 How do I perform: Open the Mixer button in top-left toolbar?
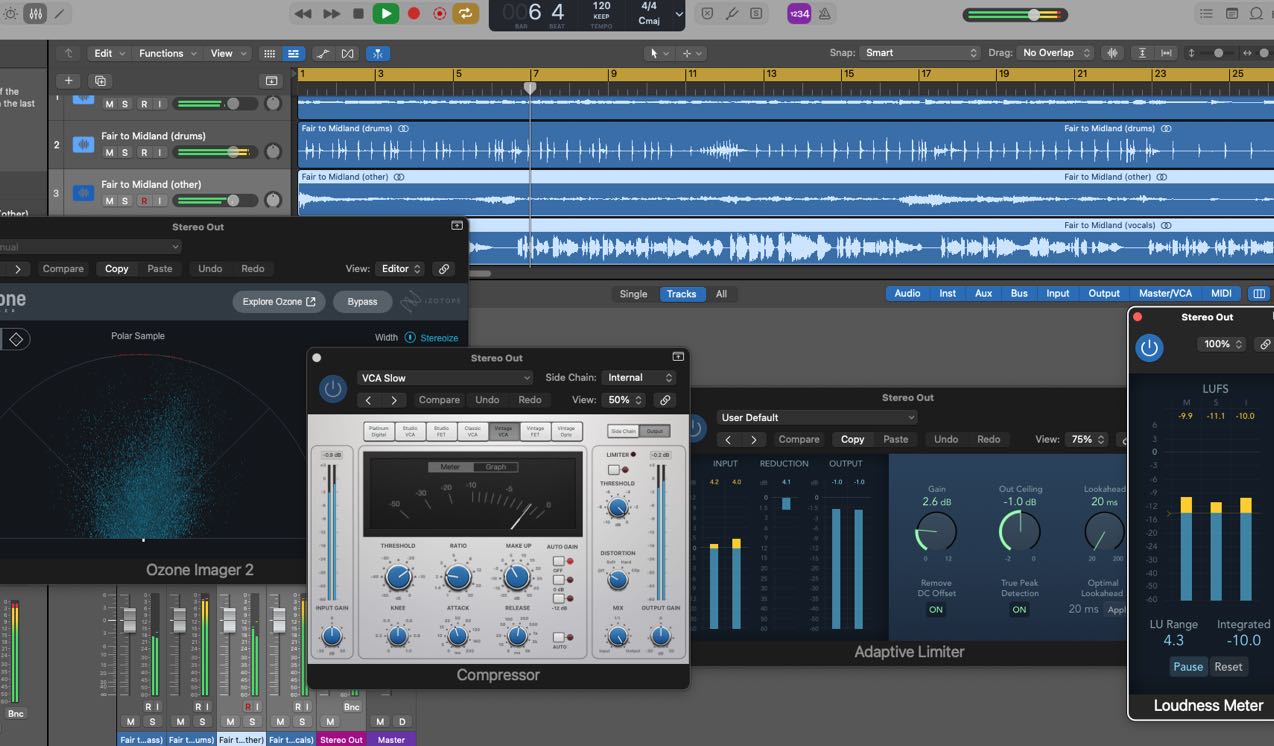click(36, 14)
